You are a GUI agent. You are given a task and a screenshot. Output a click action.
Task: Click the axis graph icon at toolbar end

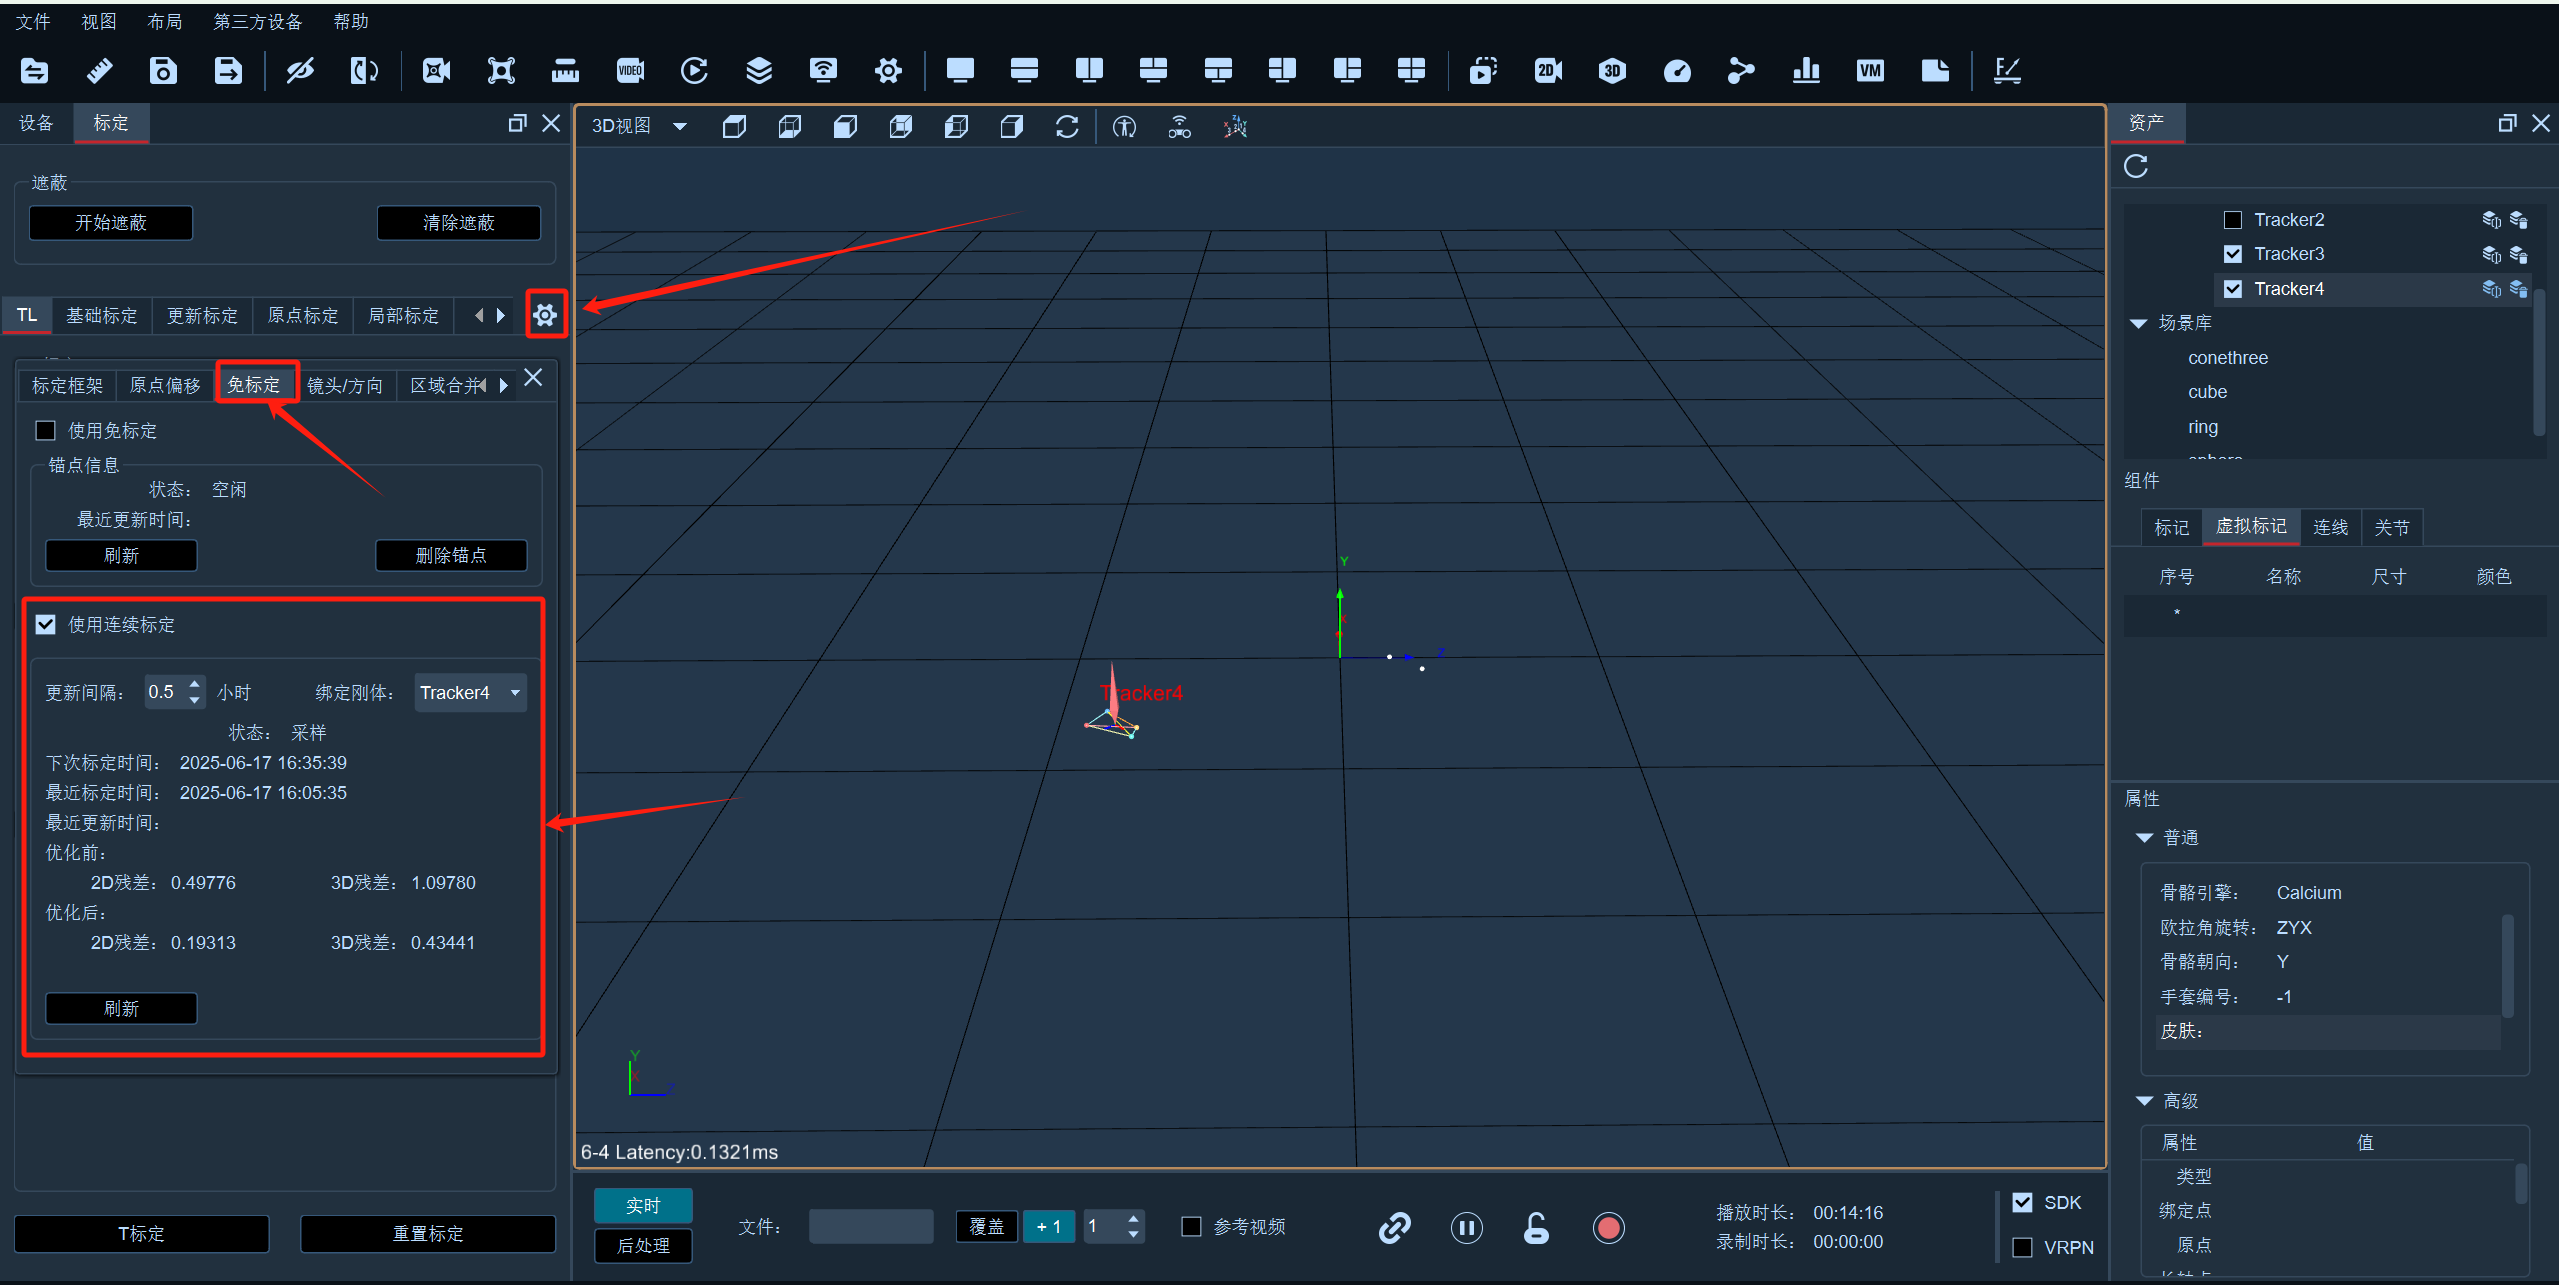coord(2007,70)
